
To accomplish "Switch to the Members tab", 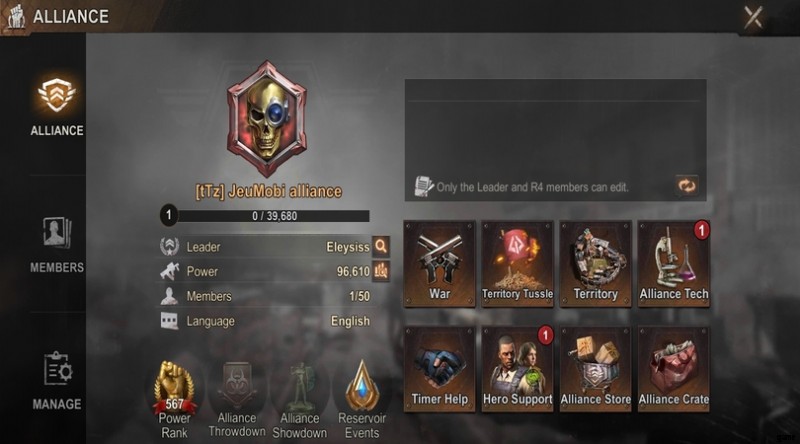I will point(57,245).
